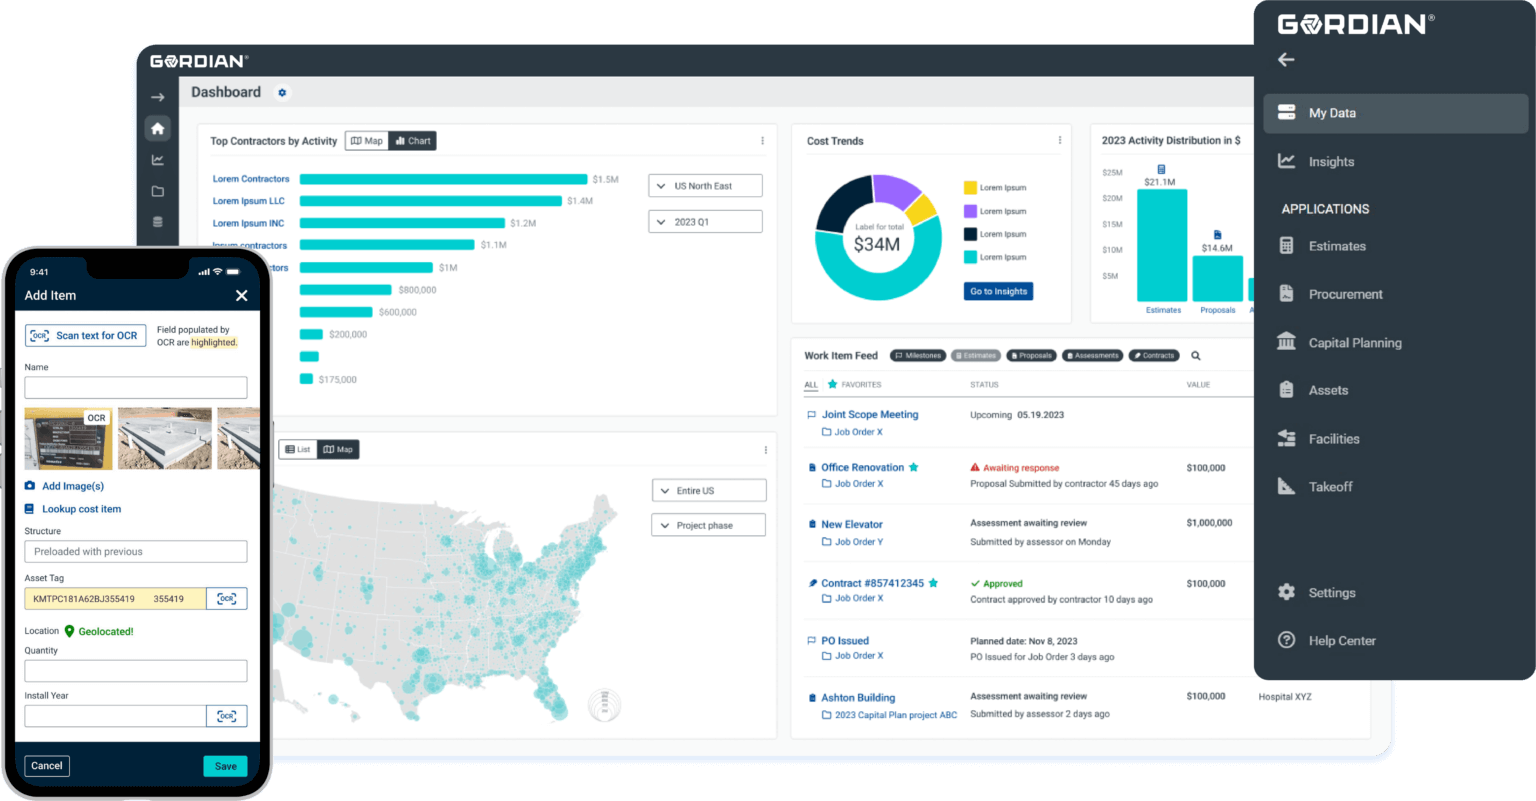The width and height of the screenshot is (1536, 801).
Task: Open Top Contractors three-dot options menu
Action: [762, 141]
